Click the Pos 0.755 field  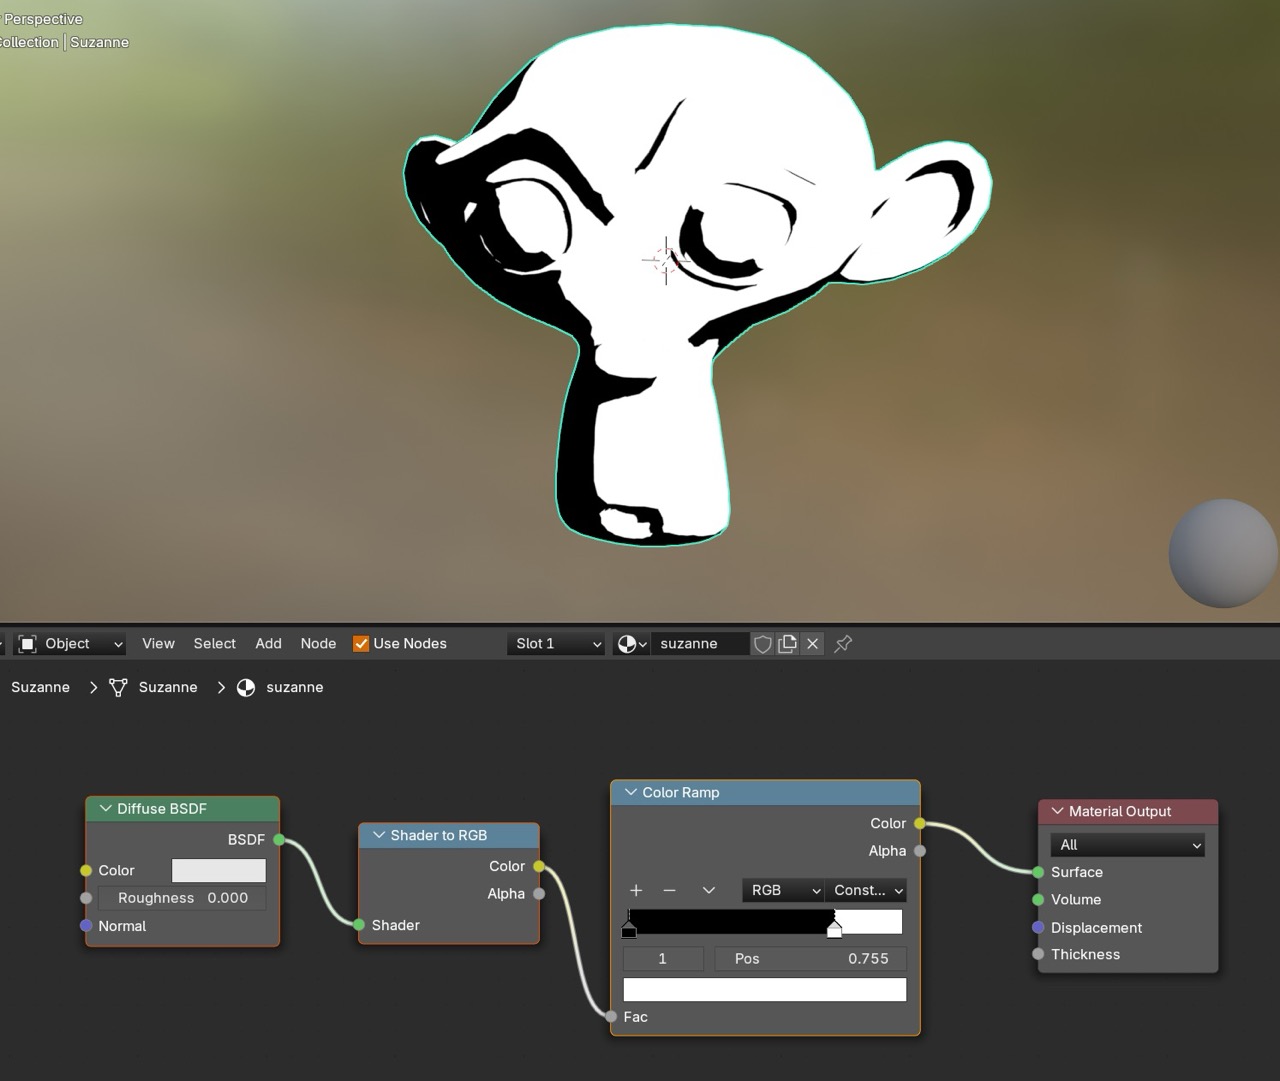click(811, 959)
